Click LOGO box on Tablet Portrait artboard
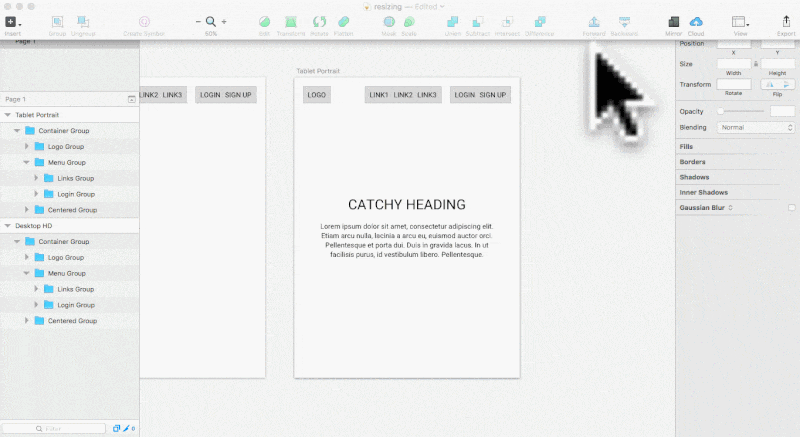 click(316, 95)
